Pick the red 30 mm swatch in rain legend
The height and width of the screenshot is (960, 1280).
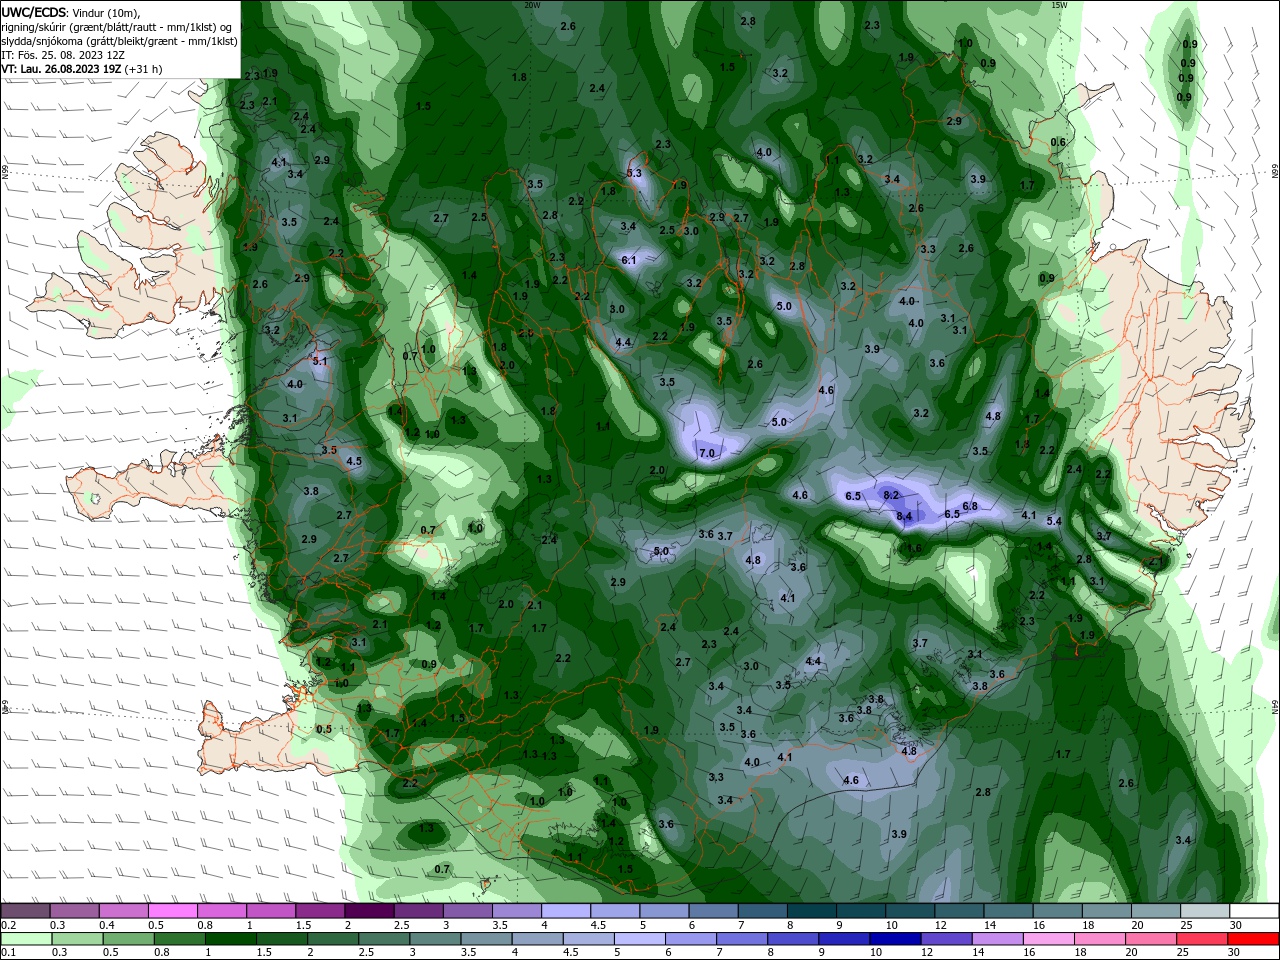(x=1253, y=939)
